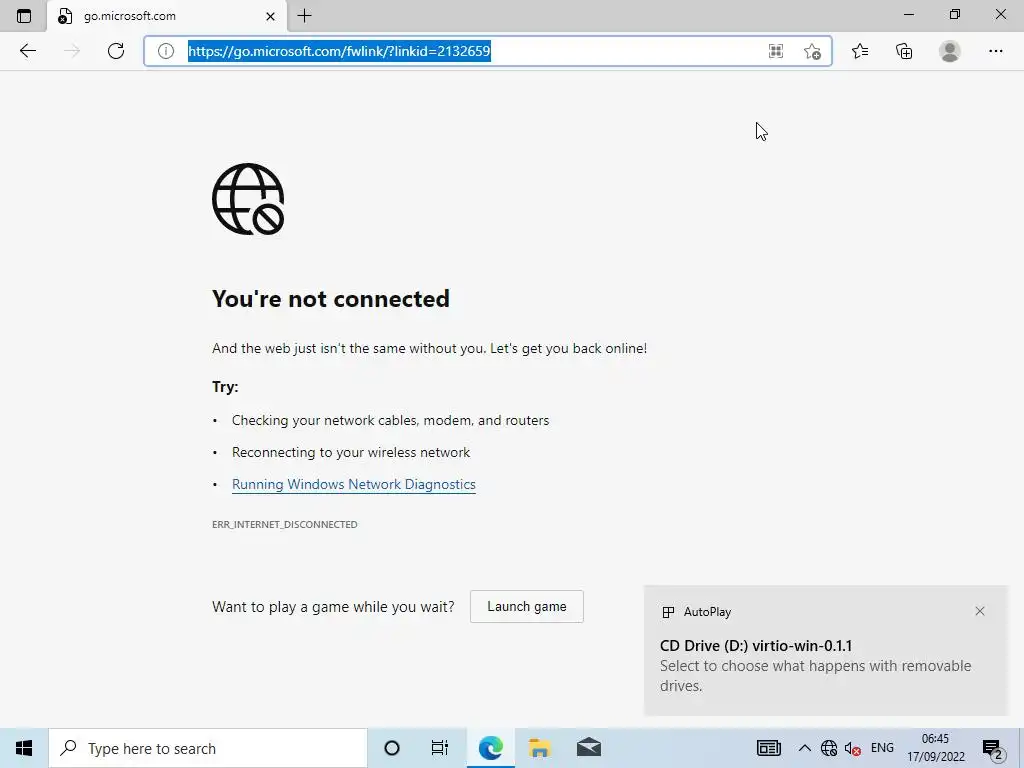This screenshot has height=768, width=1024.
Task: Open File Explorer from taskbar
Action: pyautogui.click(x=539, y=748)
